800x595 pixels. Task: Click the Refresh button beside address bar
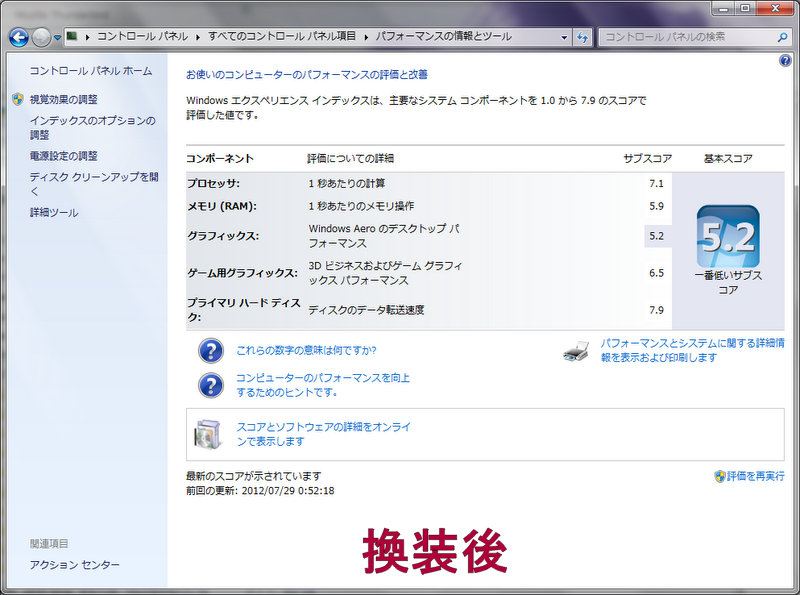pos(582,37)
